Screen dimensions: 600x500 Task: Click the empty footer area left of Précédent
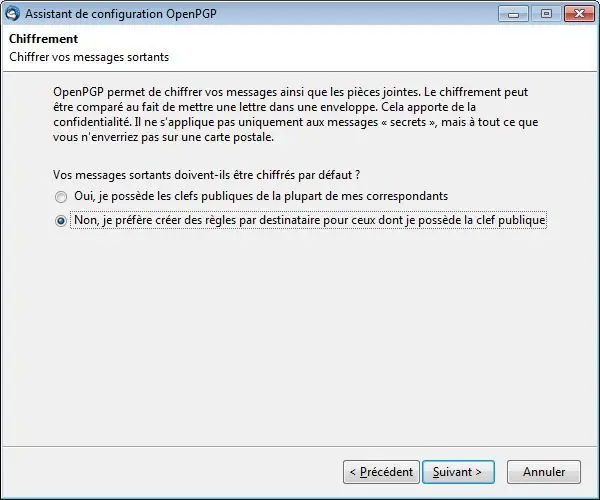pos(172,472)
